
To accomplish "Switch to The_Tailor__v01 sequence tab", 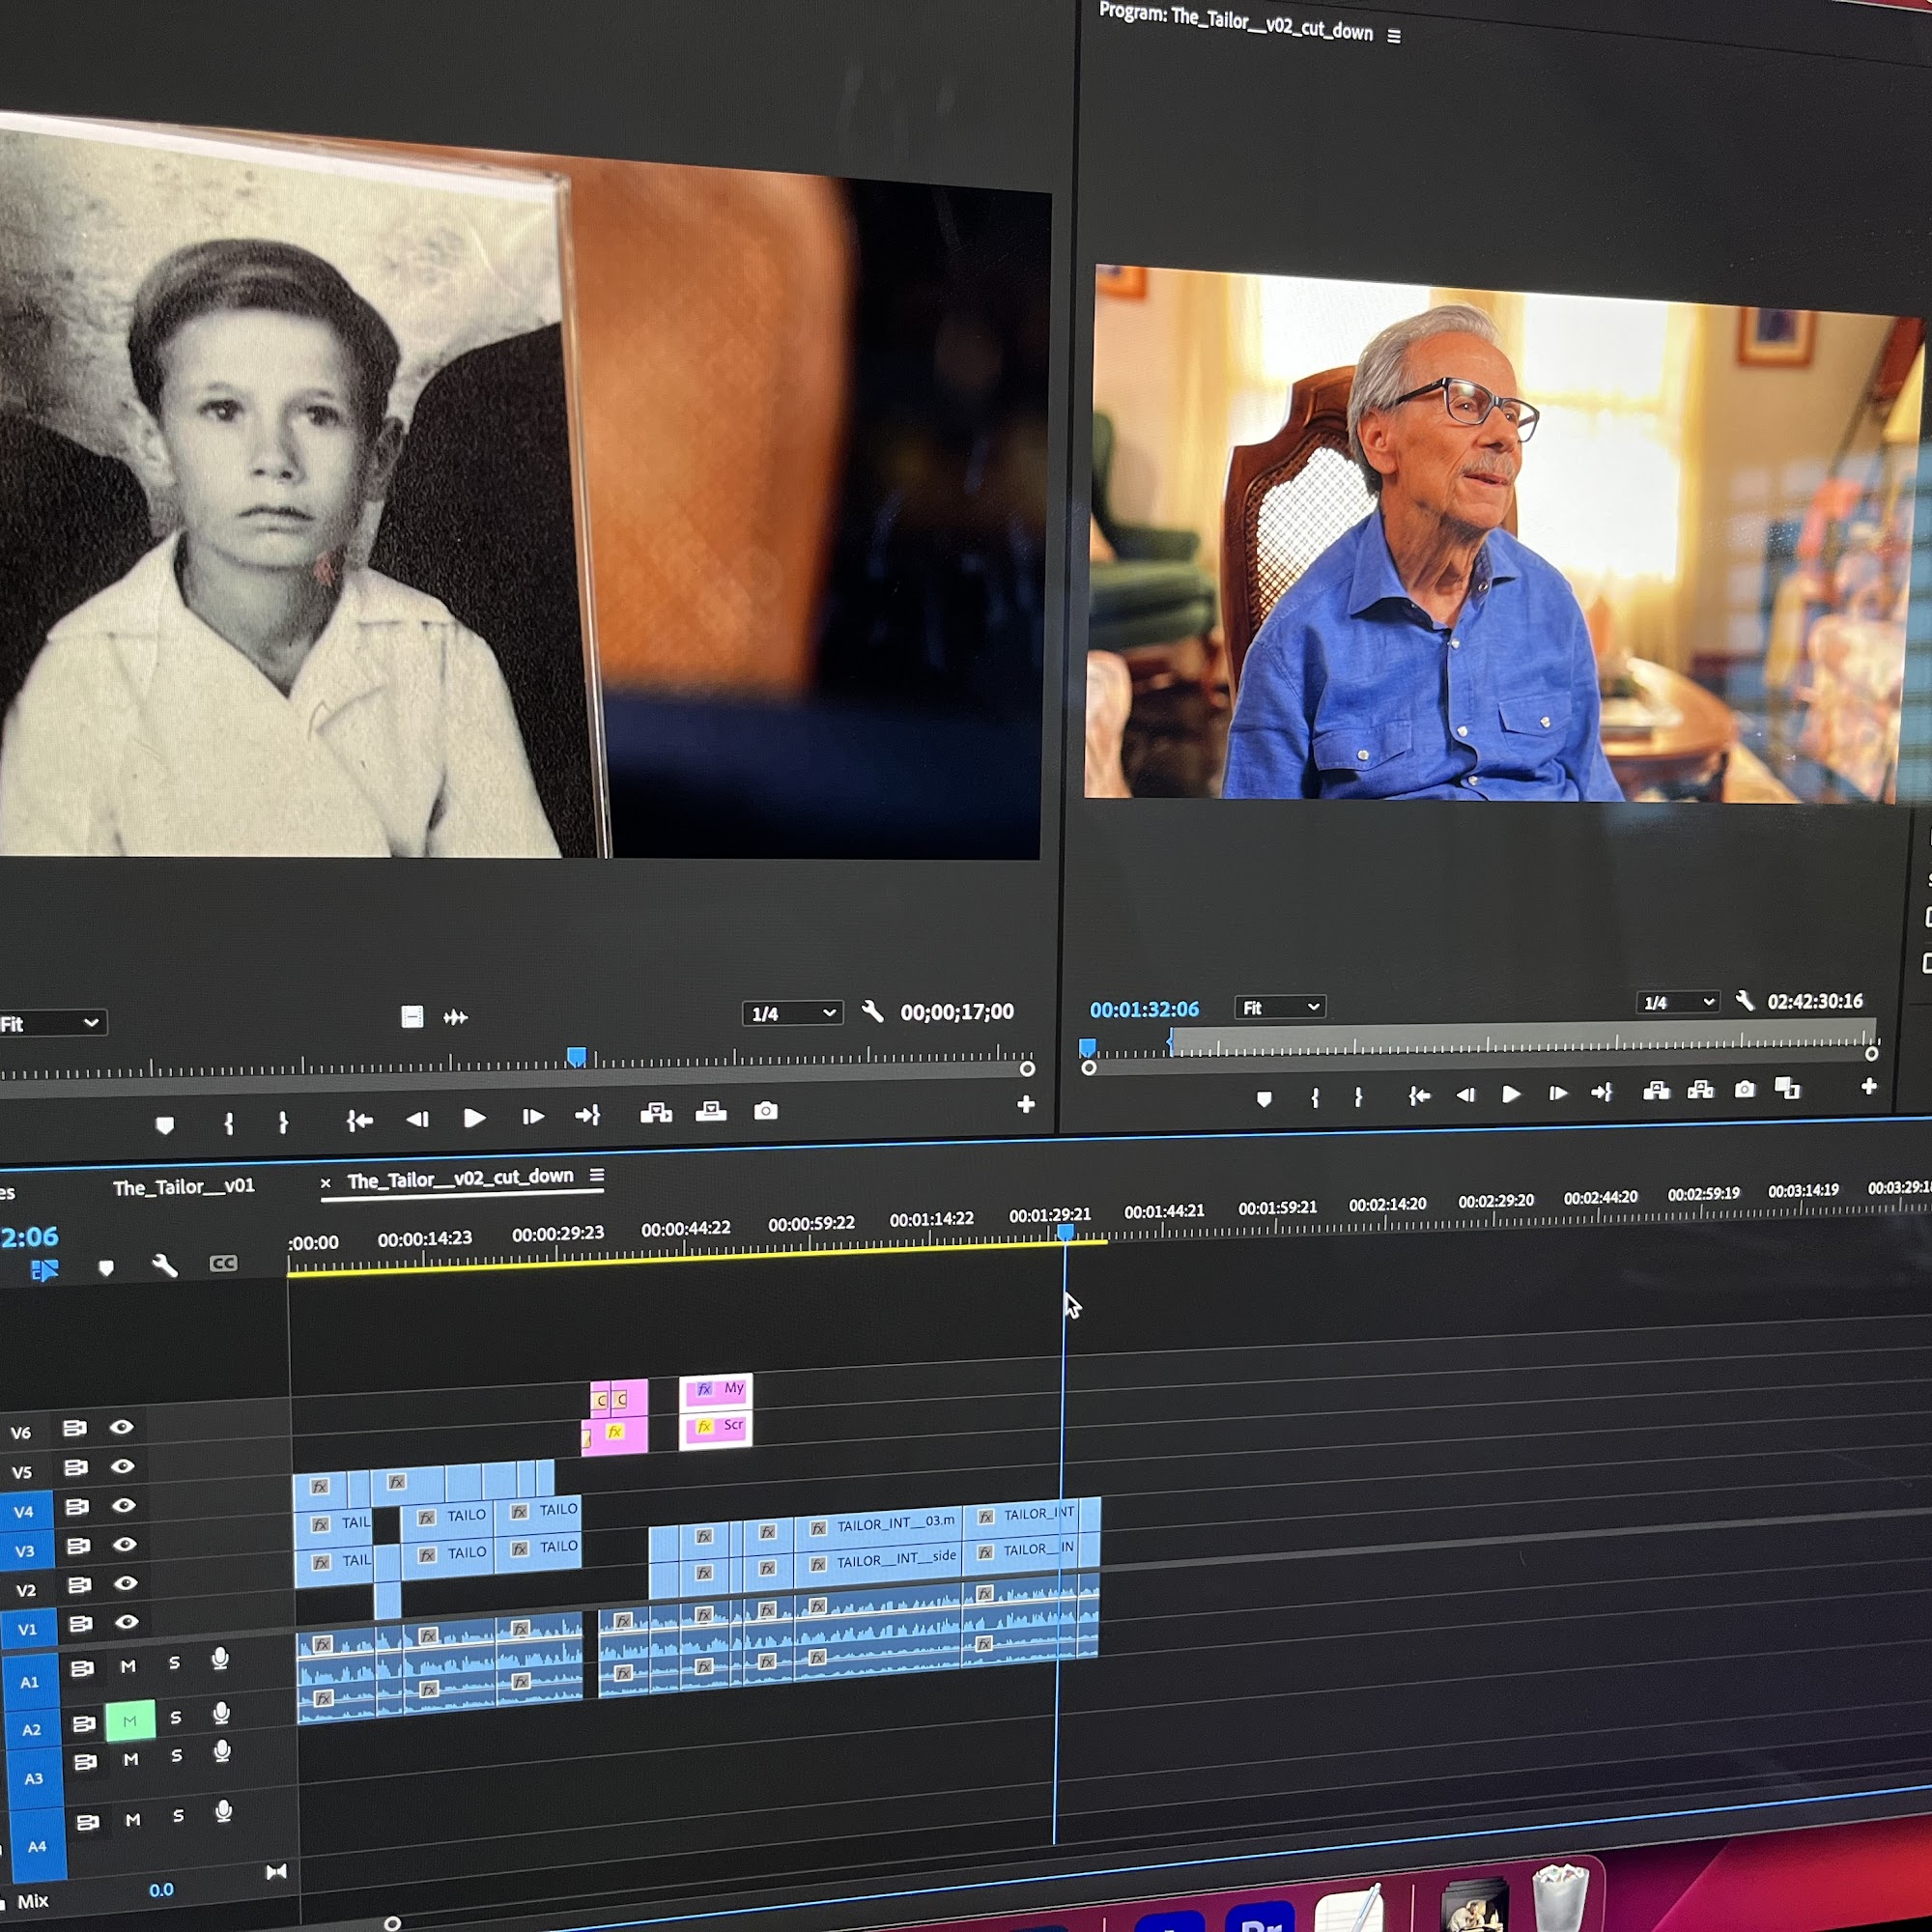I will 184,1187.
